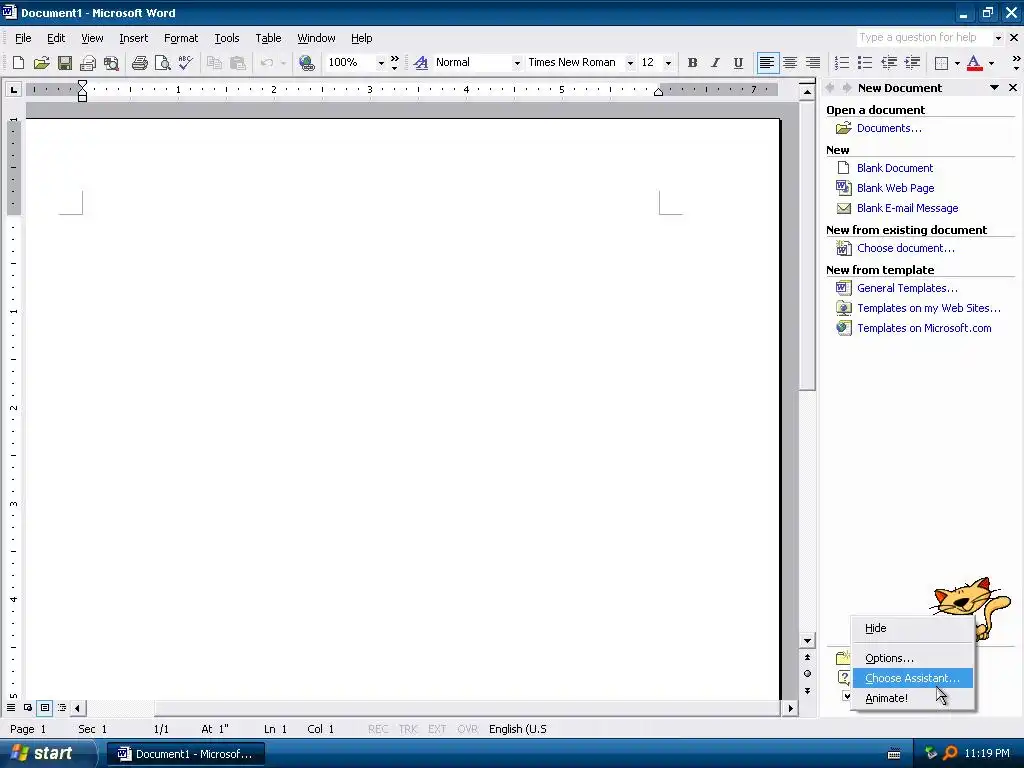Open the Insert menu
Screen dimensions: 1024x768
pyautogui.click(x=133, y=39)
